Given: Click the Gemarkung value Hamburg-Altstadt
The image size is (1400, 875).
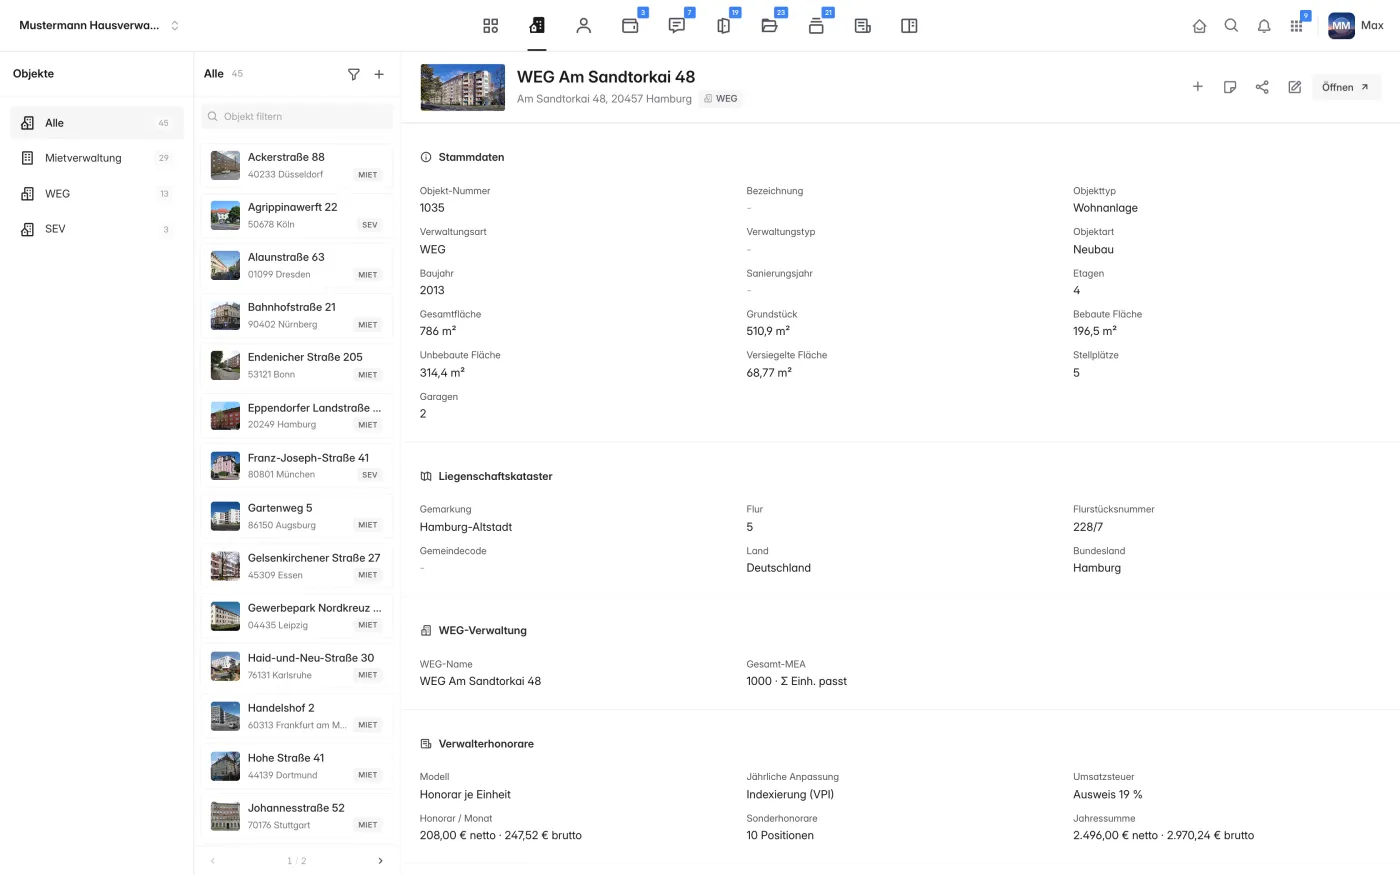Looking at the screenshot, I should tap(466, 527).
